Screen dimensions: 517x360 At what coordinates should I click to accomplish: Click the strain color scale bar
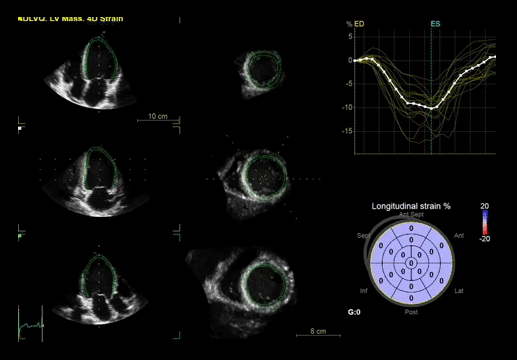click(485, 222)
